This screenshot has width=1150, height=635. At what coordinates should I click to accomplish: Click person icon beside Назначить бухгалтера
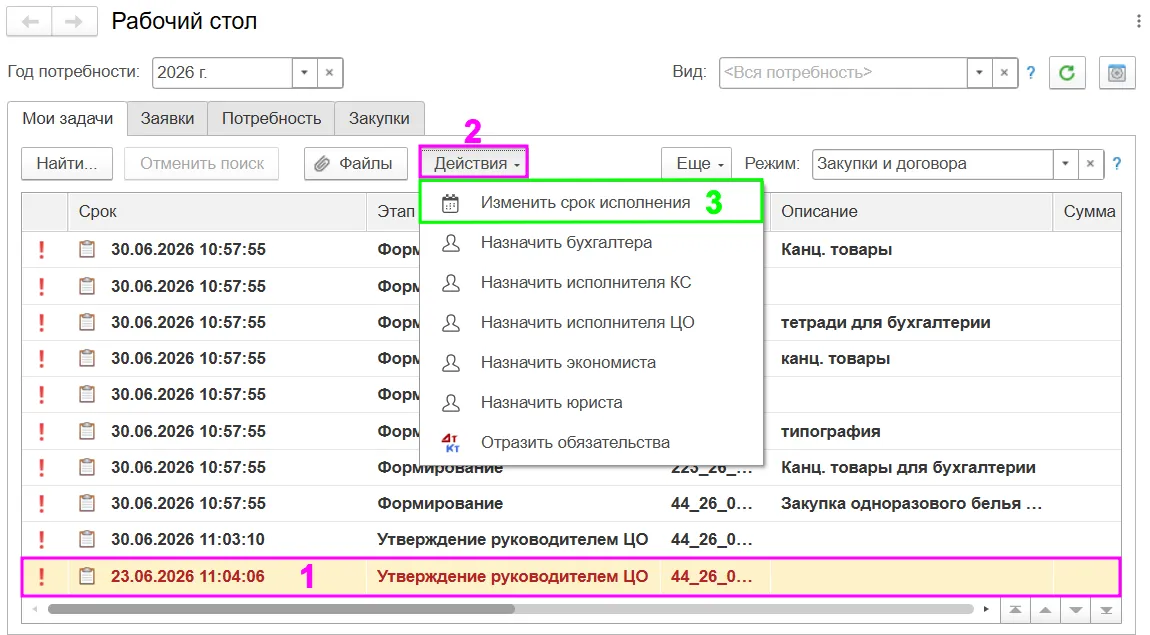pos(451,243)
